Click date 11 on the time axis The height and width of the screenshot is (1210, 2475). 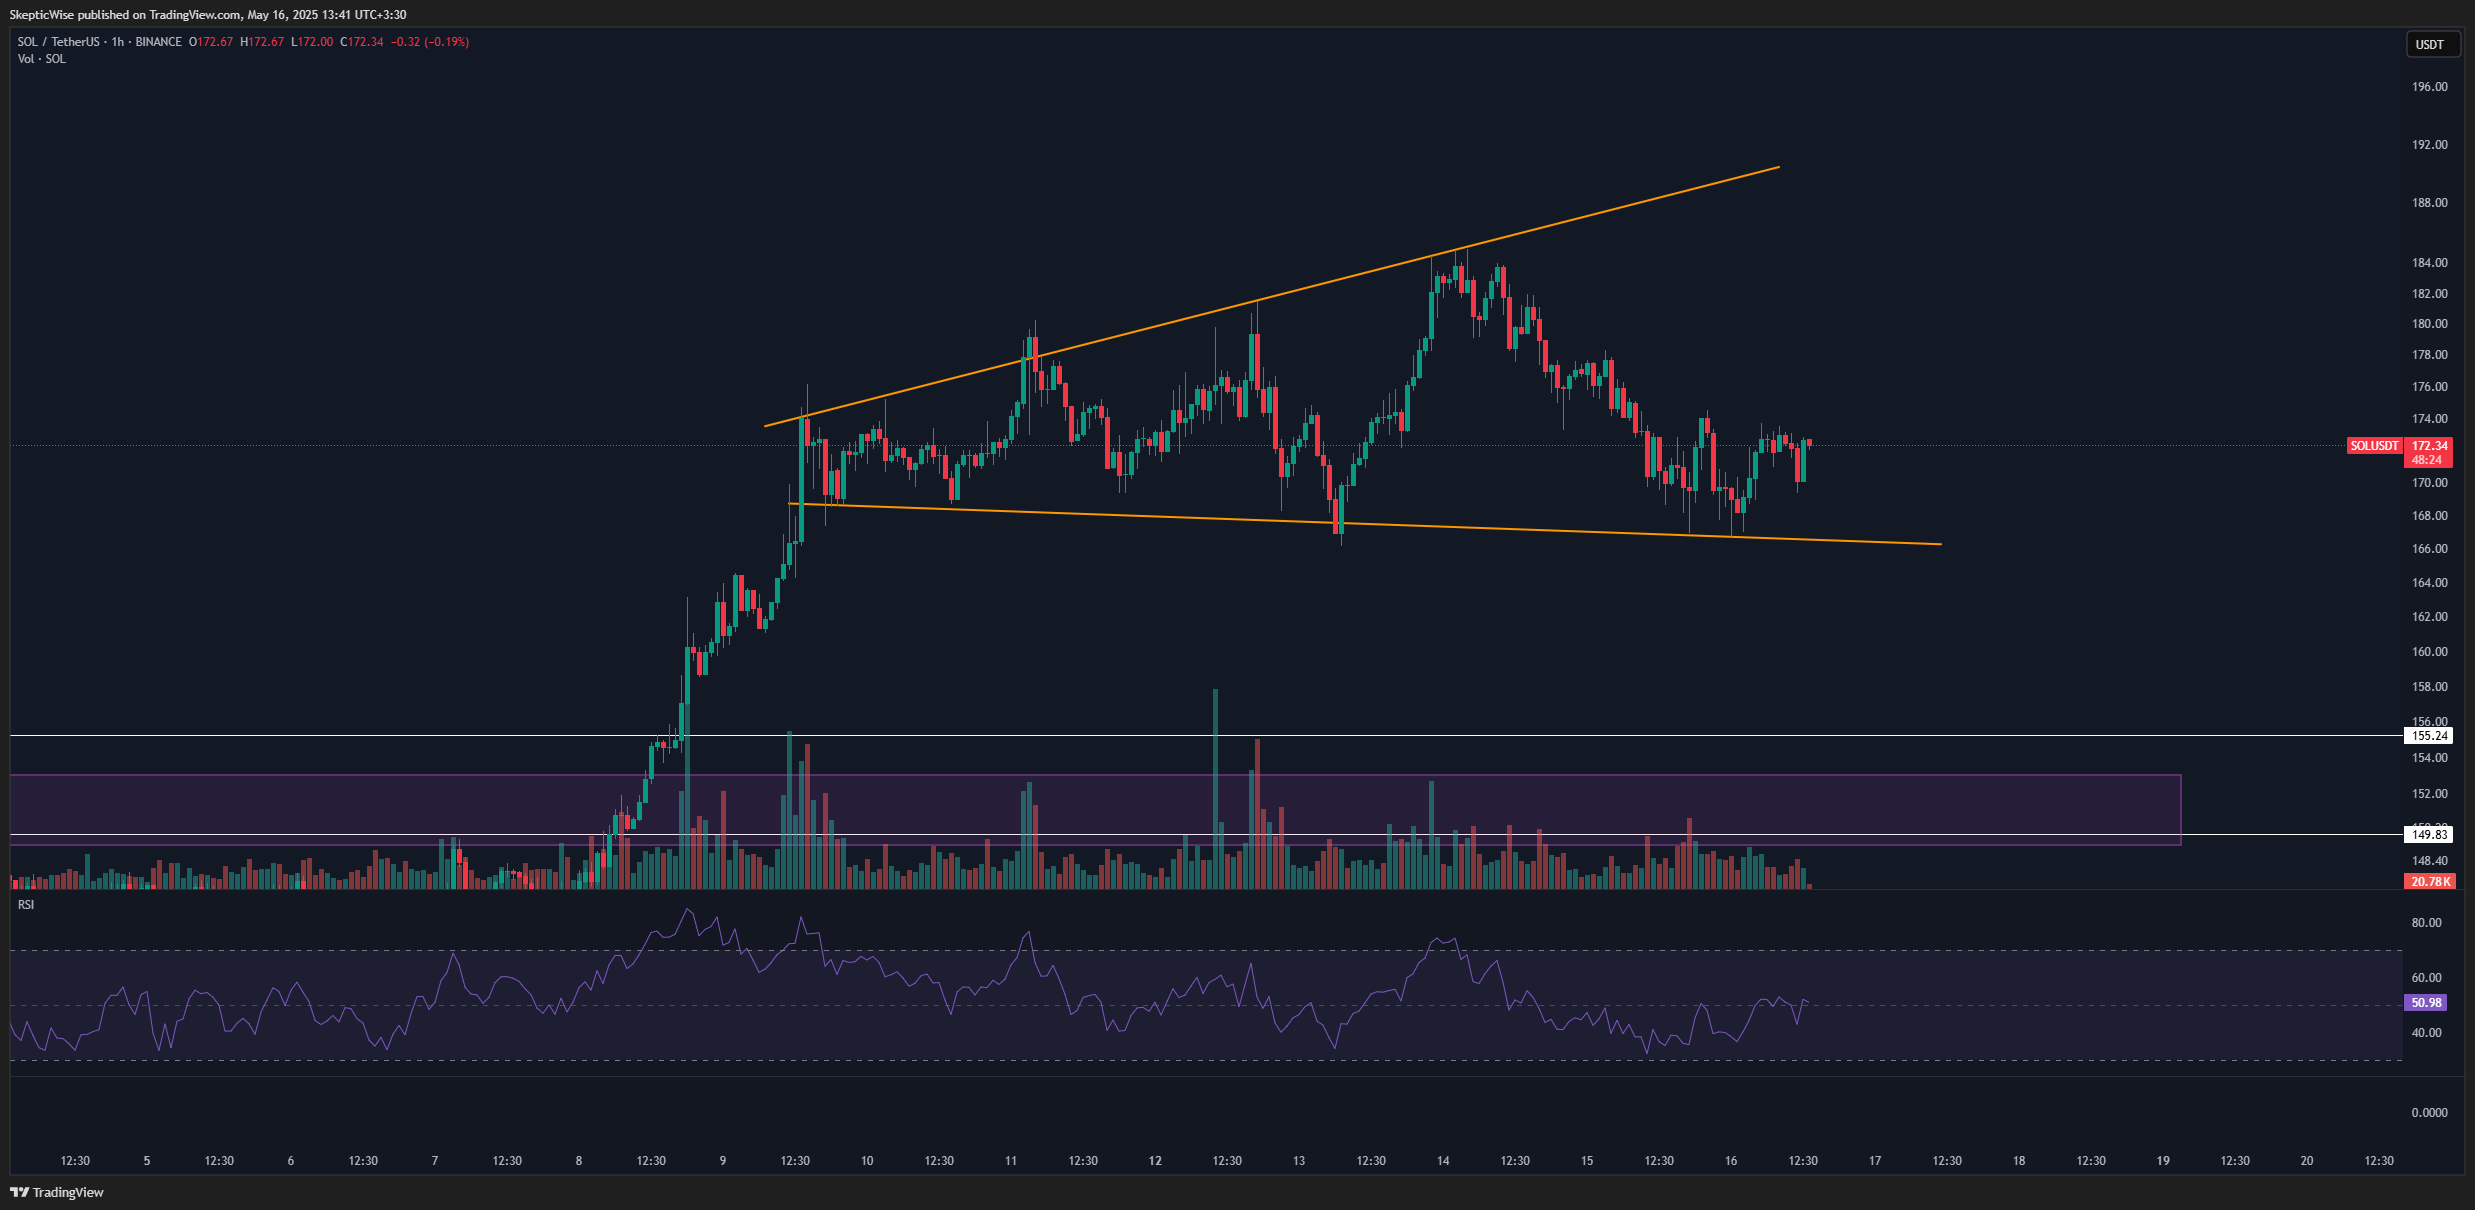click(x=1011, y=1161)
